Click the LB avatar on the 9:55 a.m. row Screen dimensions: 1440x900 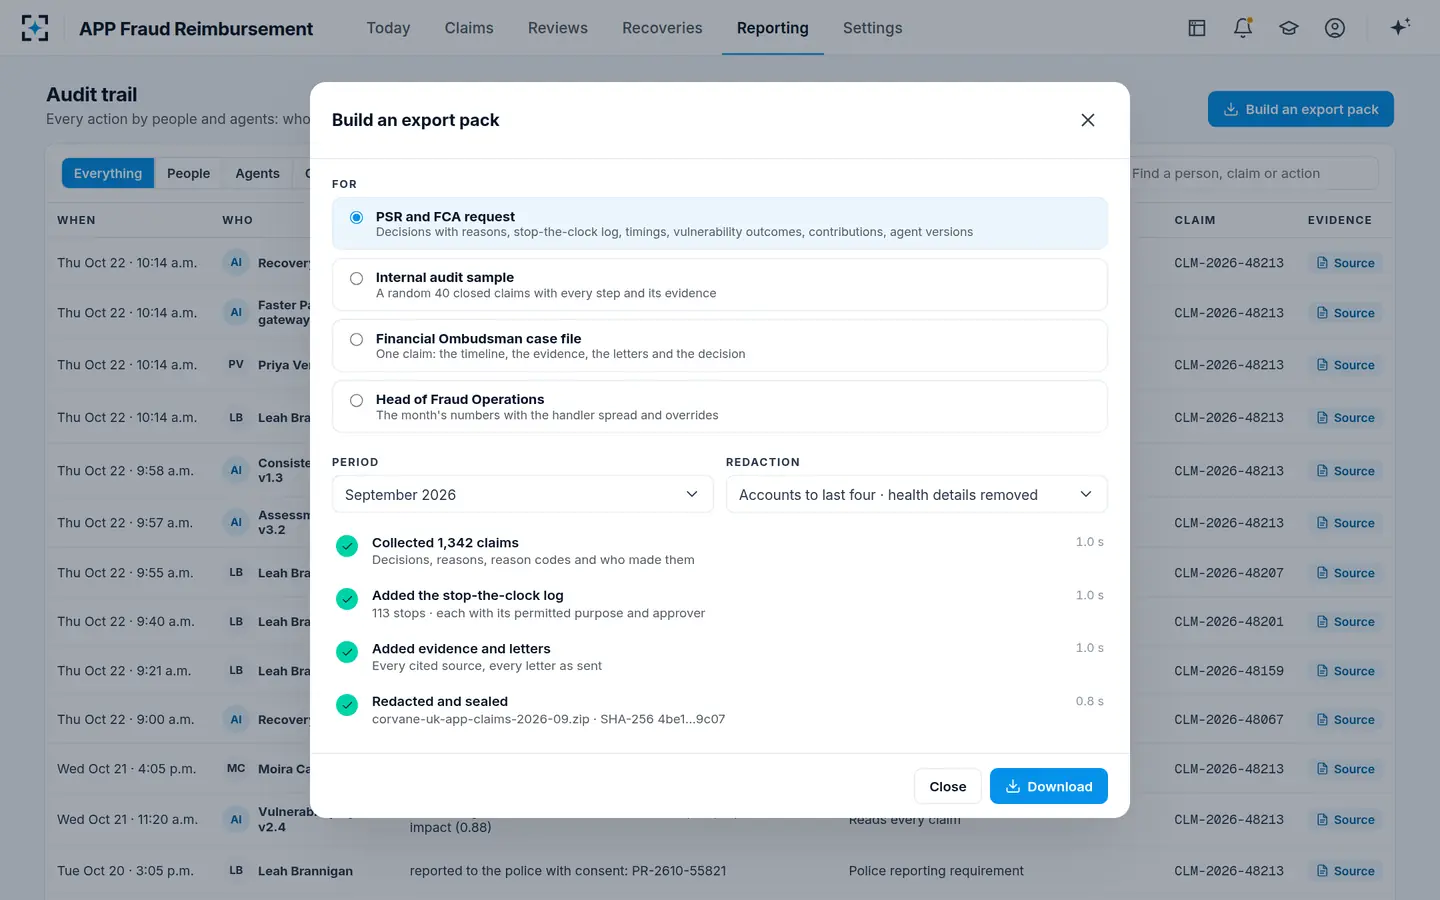pyautogui.click(x=236, y=573)
